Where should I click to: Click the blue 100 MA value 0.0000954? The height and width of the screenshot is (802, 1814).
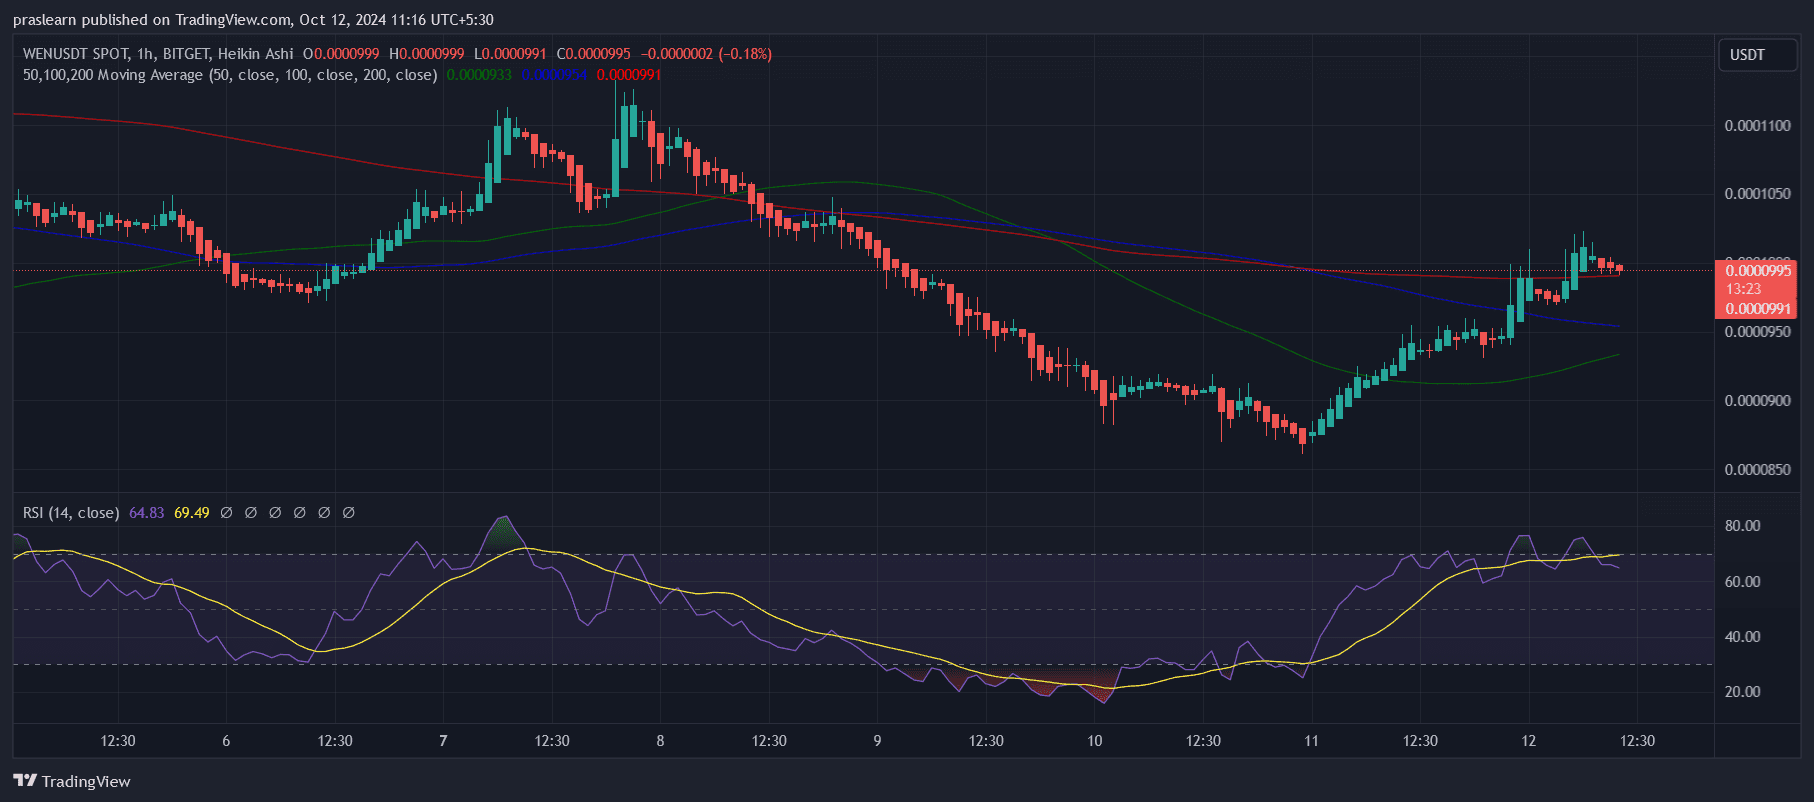coord(554,75)
